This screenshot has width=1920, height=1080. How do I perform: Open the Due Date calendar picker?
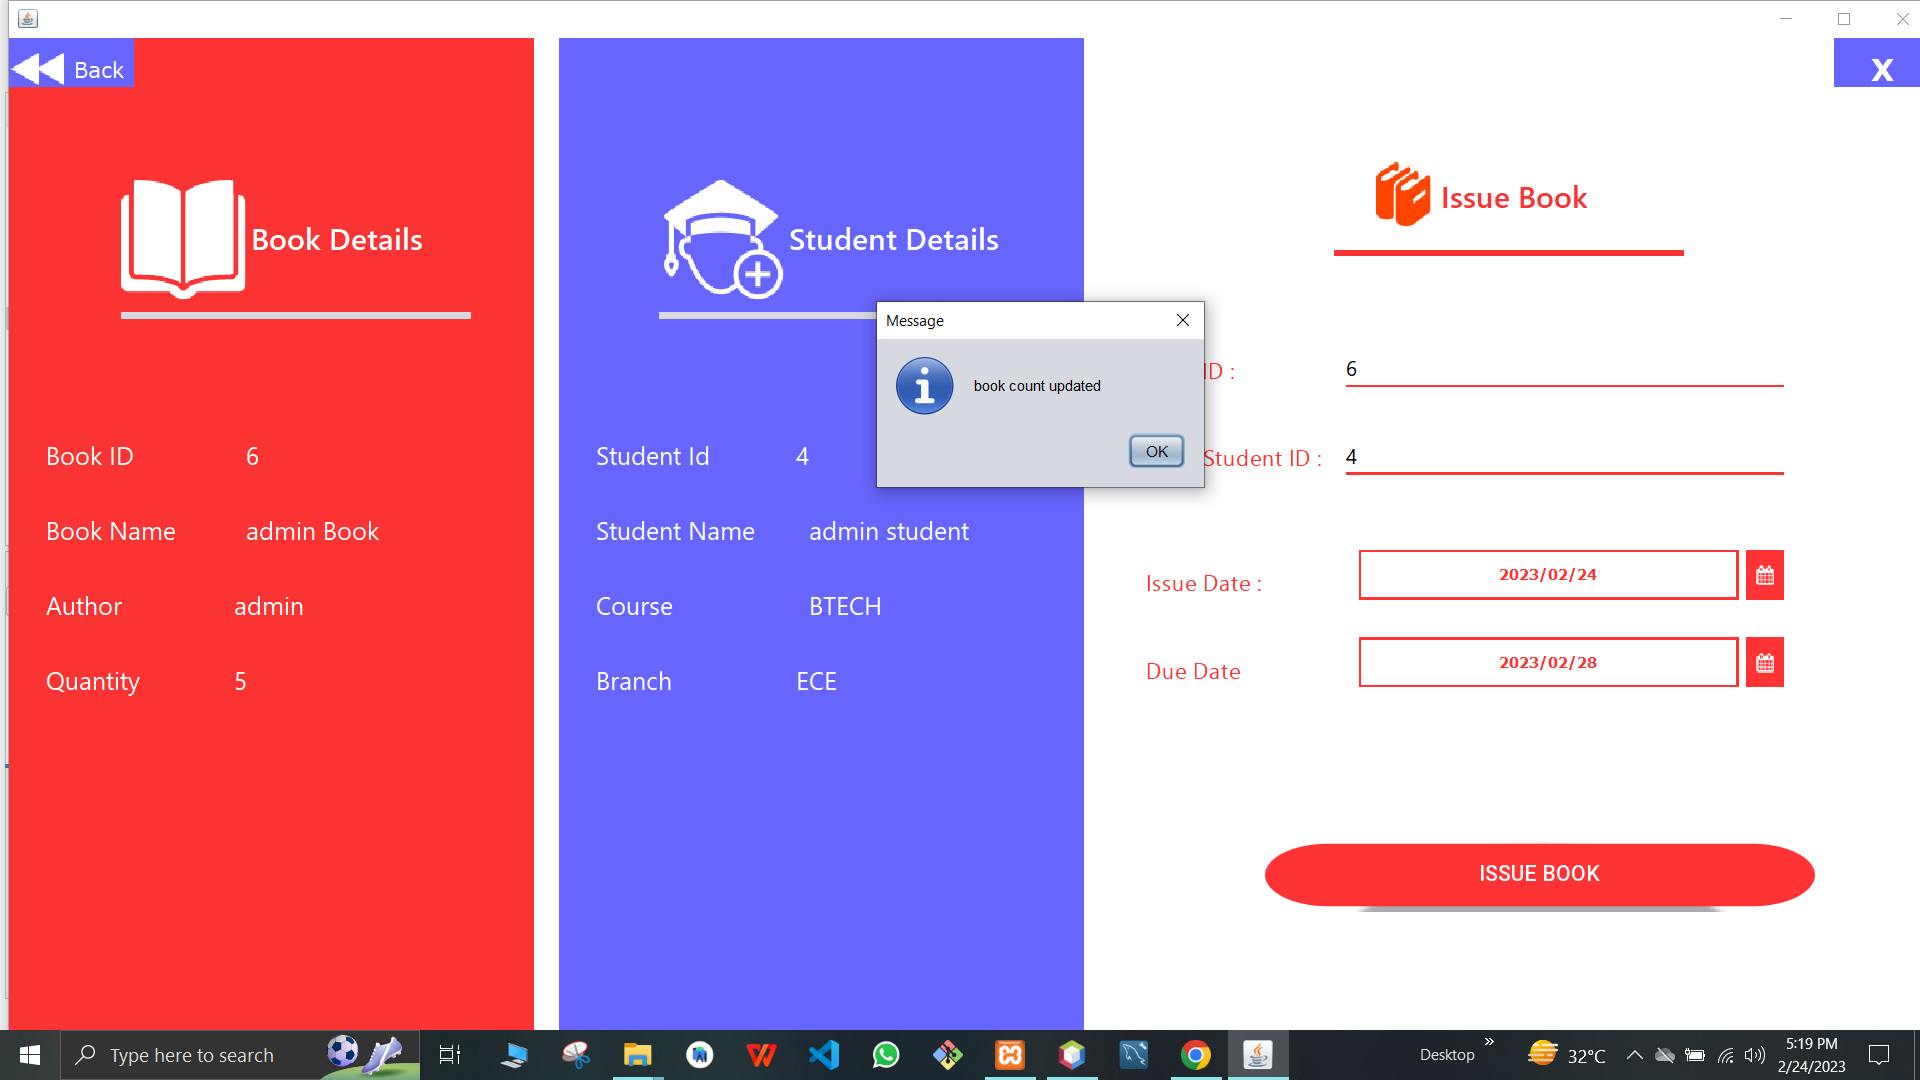tap(1764, 663)
